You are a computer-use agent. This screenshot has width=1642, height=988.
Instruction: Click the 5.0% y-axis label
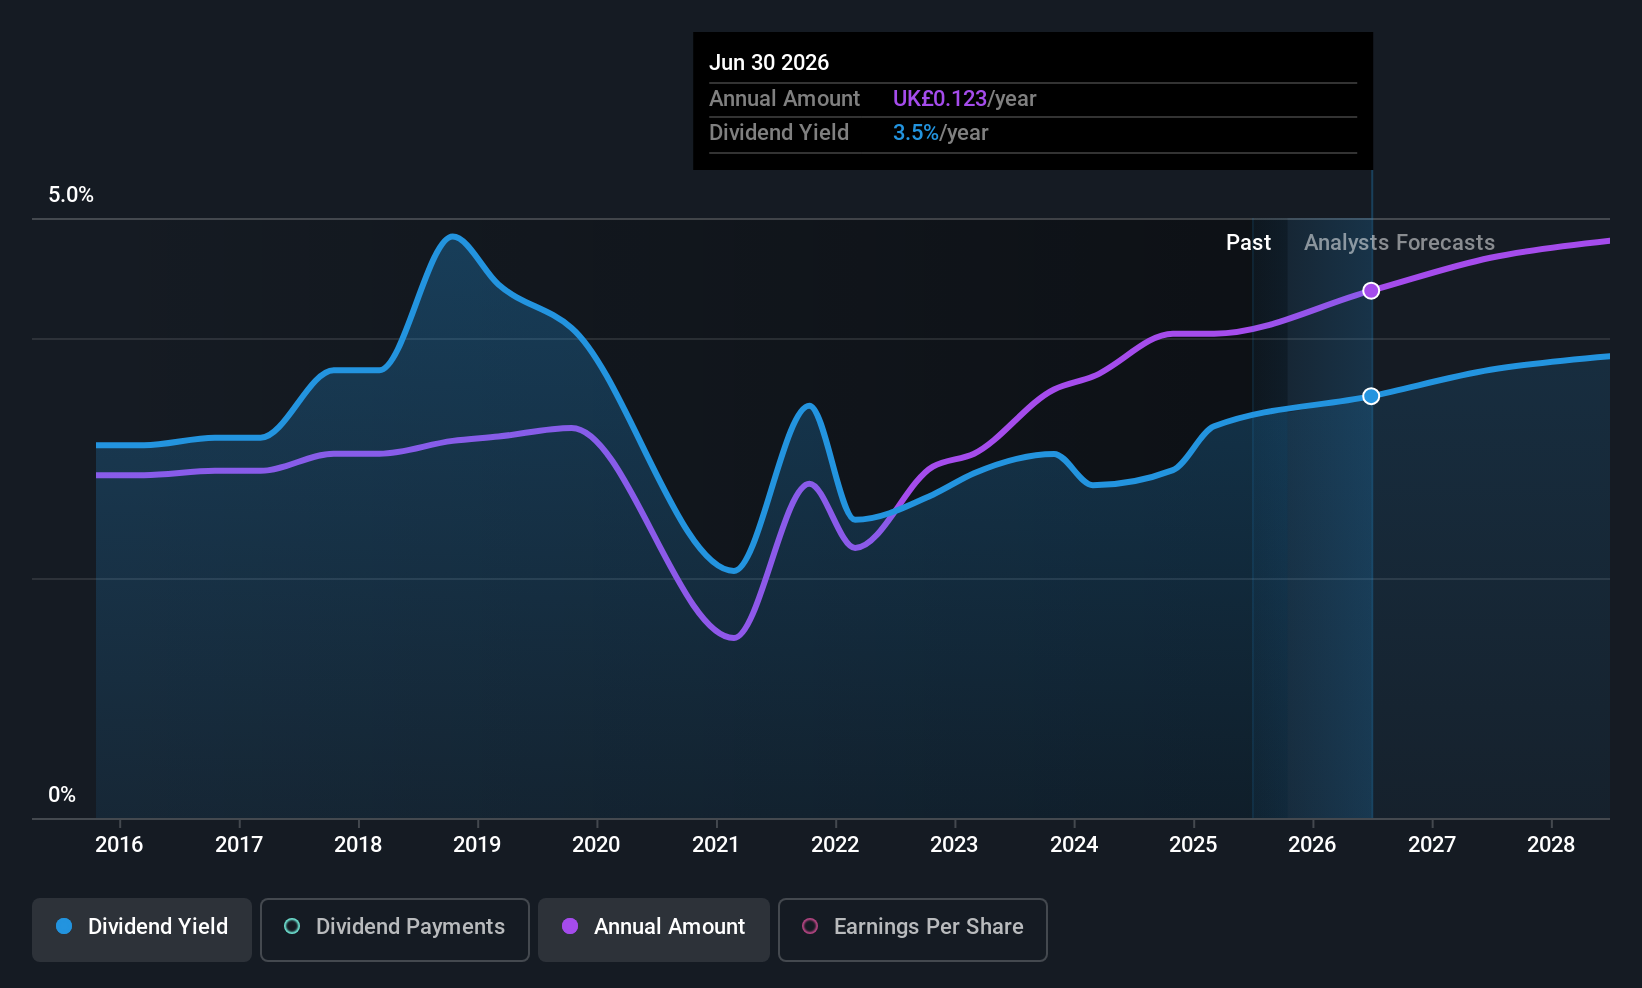[71, 195]
